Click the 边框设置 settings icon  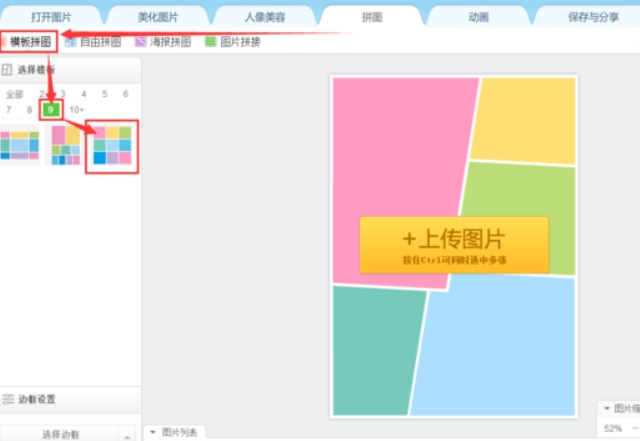click(8, 399)
